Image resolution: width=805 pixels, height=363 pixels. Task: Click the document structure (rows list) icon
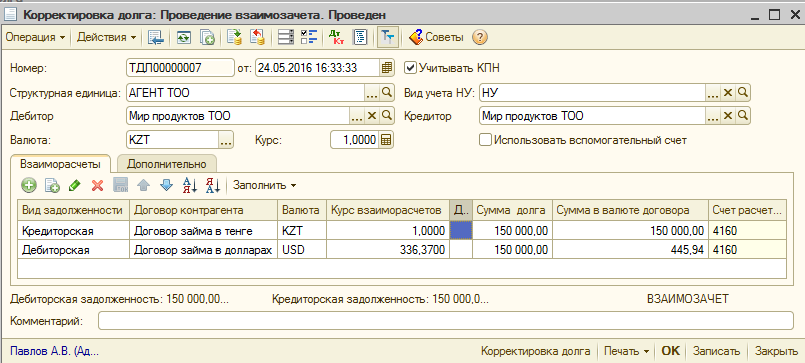285,37
